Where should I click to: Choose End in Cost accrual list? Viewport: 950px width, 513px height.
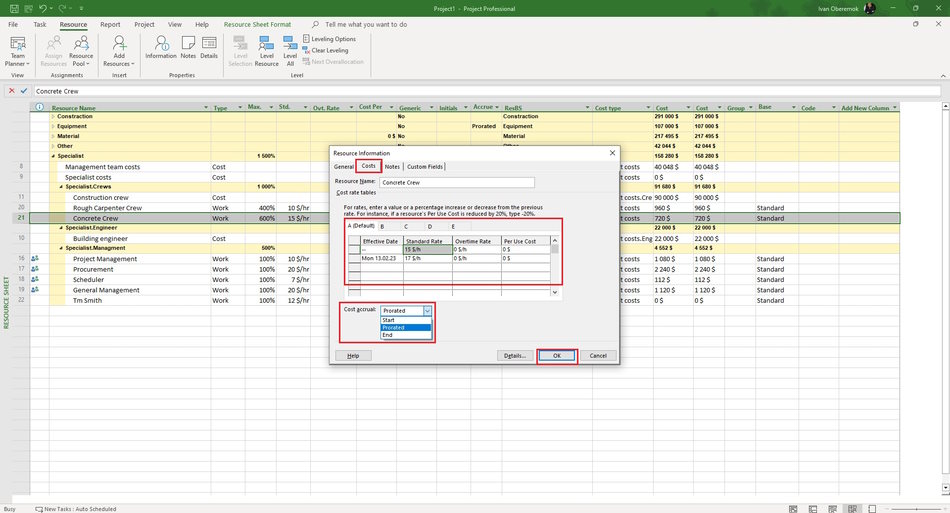click(x=405, y=335)
